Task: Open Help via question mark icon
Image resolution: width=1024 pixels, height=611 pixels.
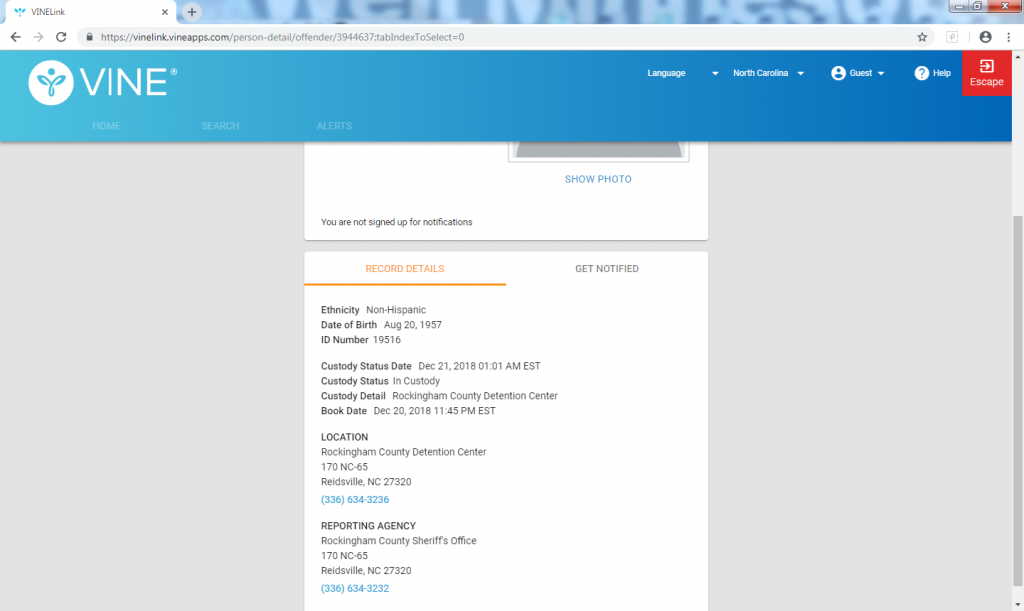Action: point(921,73)
